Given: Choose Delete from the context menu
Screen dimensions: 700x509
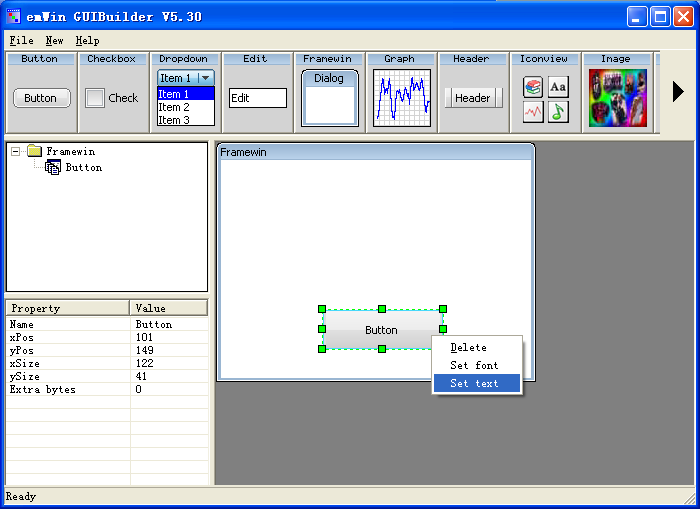Looking at the screenshot, I should pyautogui.click(x=477, y=347).
